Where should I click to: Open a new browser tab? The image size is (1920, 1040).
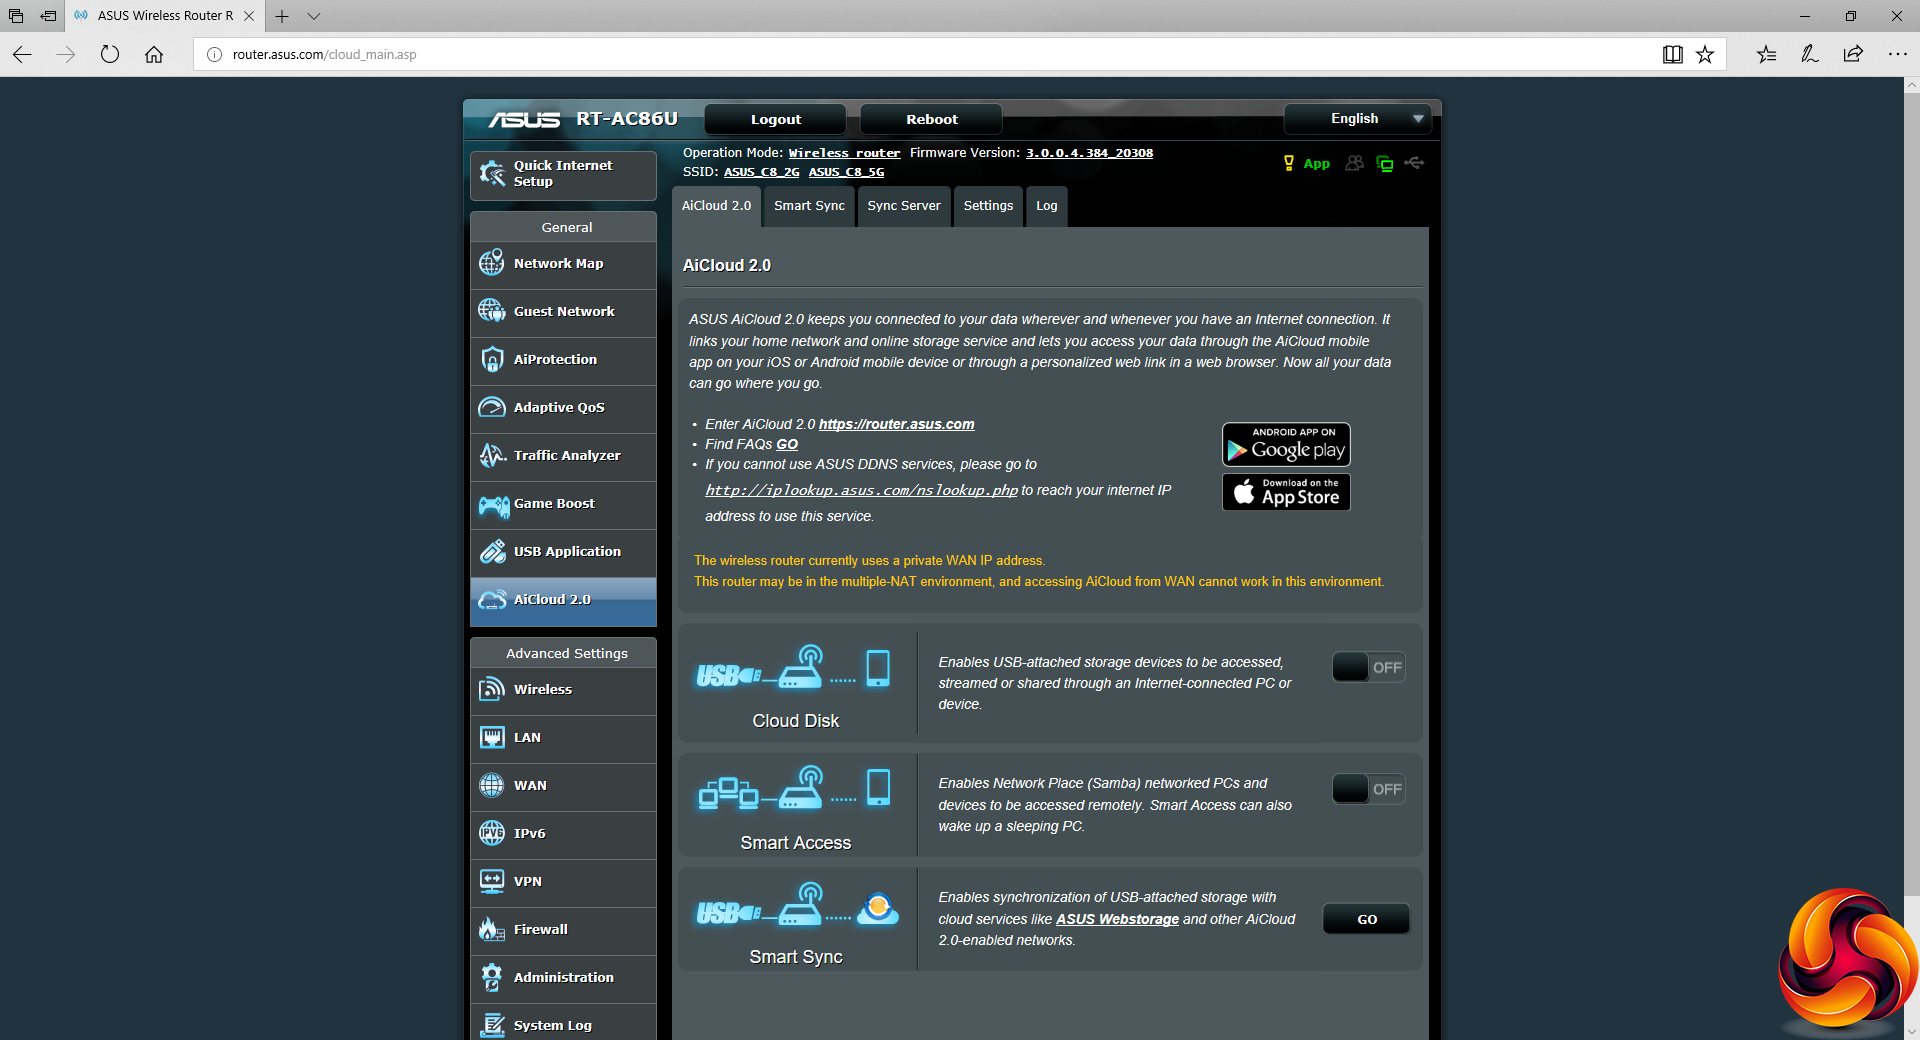tap(282, 16)
